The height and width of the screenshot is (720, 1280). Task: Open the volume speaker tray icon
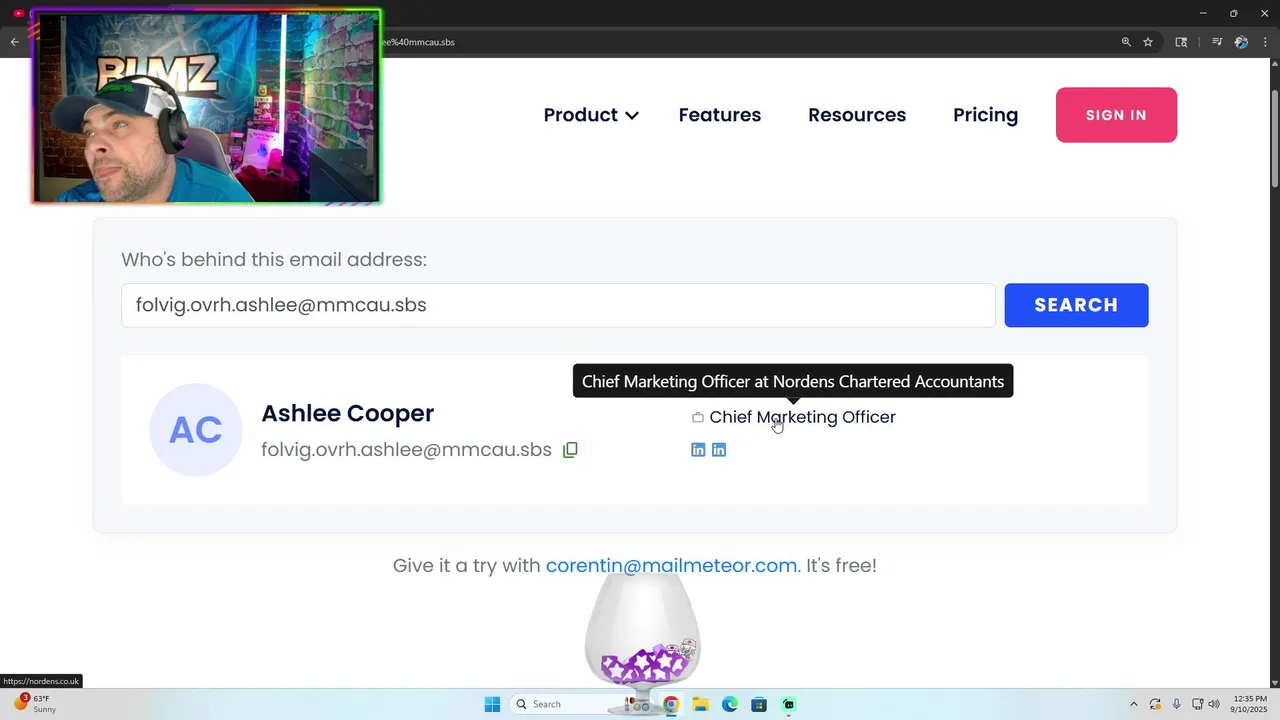pyautogui.click(x=1215, y=704)
